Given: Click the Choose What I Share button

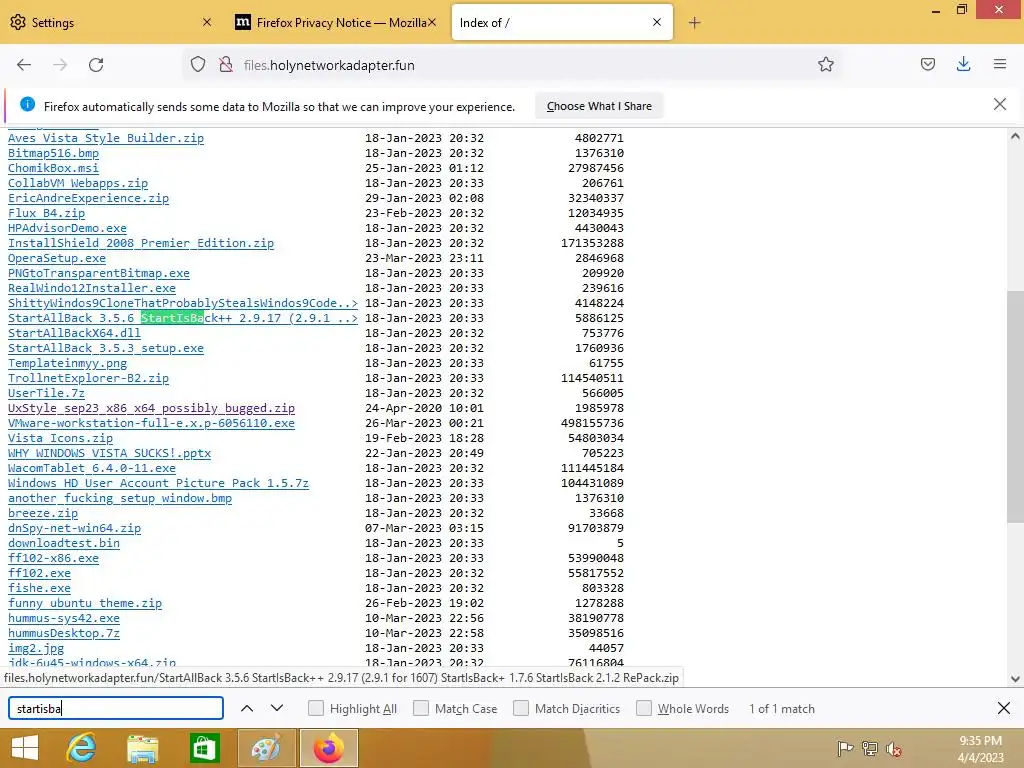Looking at the screenshot, I should pyautogui.click(x=599, y=106).
